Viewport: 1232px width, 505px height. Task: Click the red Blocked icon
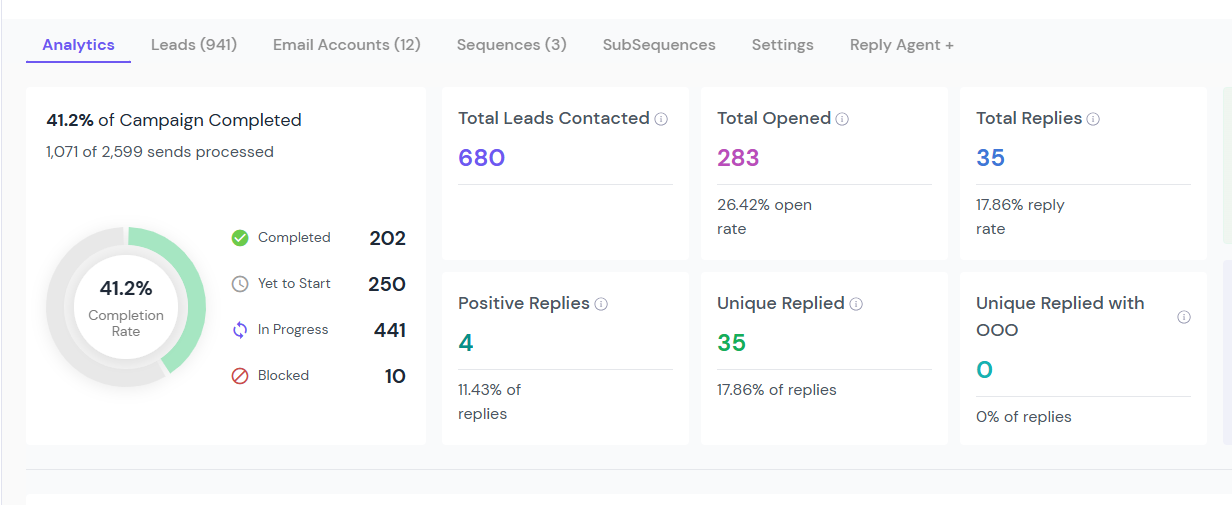pyautogui.click(x=240, y=376)
